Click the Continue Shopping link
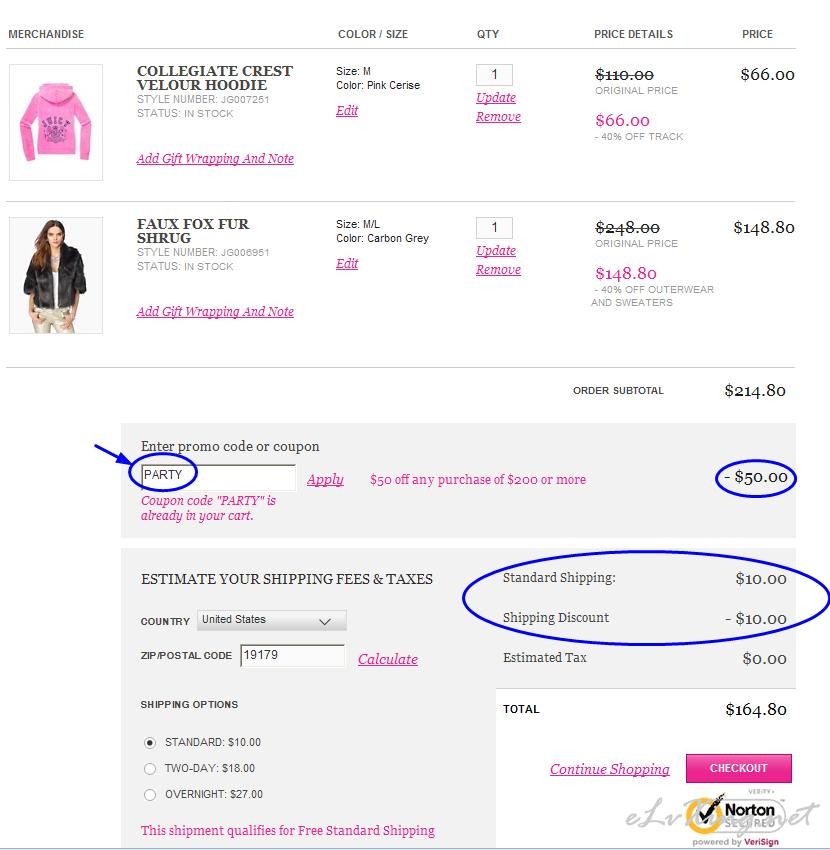The width and height of the screenshot is (830, 850). pyautogui.click(x=609, y=769)
